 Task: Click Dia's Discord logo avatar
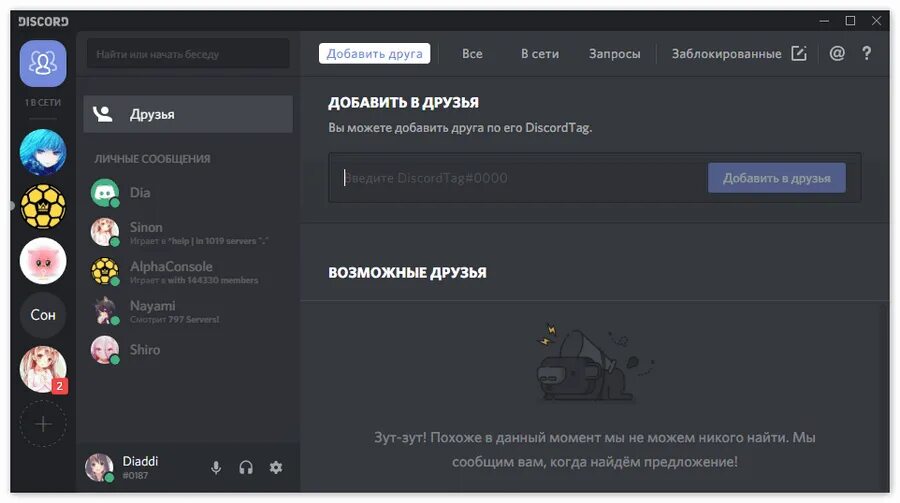point(105,193)
